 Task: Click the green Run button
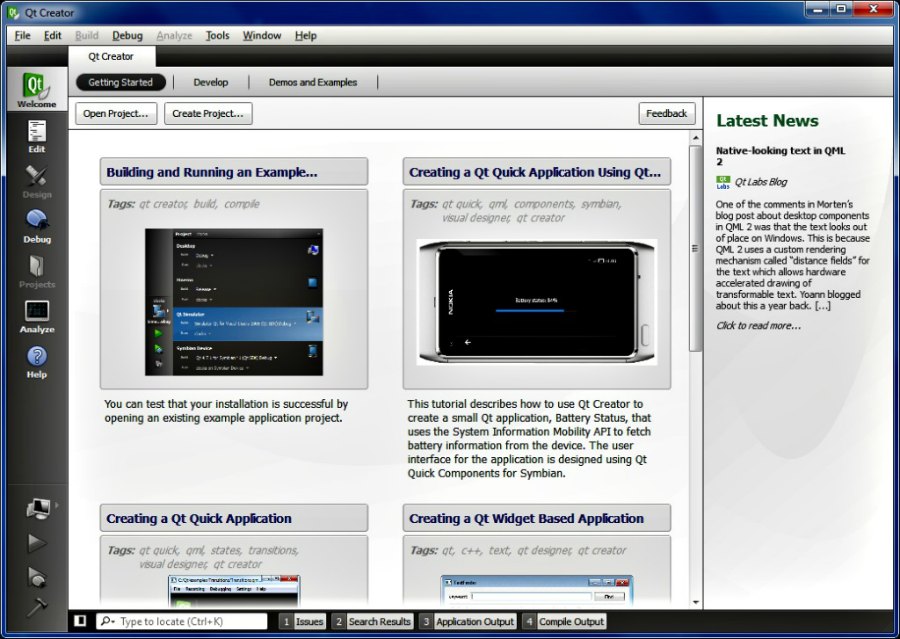pyautogui.click(x=37, y=542)
